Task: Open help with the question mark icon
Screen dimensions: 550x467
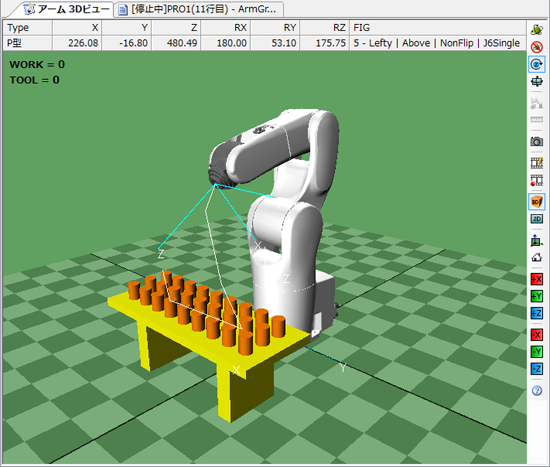Action: 537,391
